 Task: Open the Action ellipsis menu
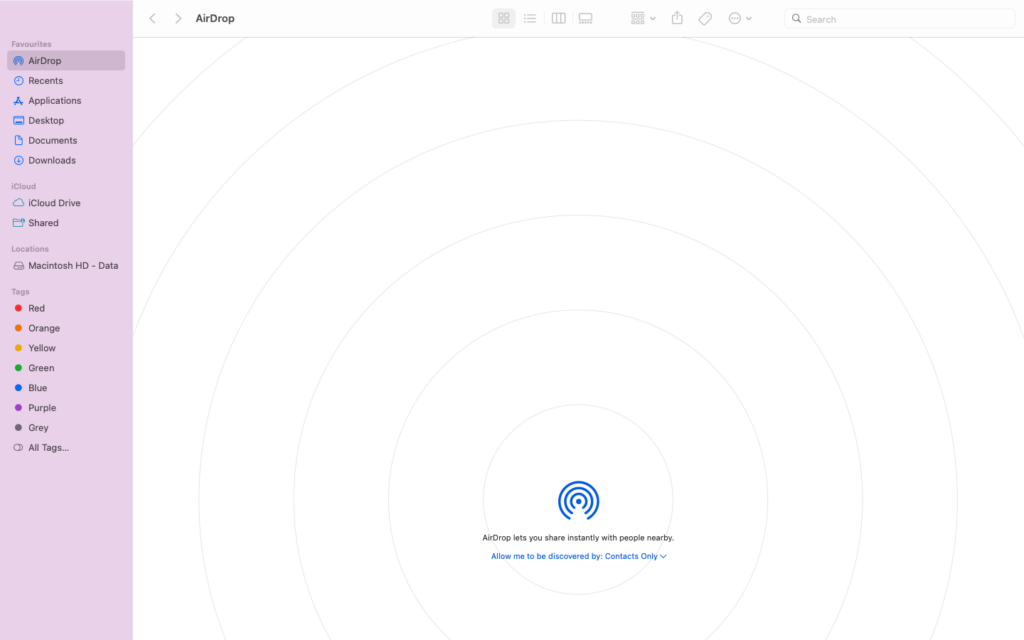pos(740,18)
